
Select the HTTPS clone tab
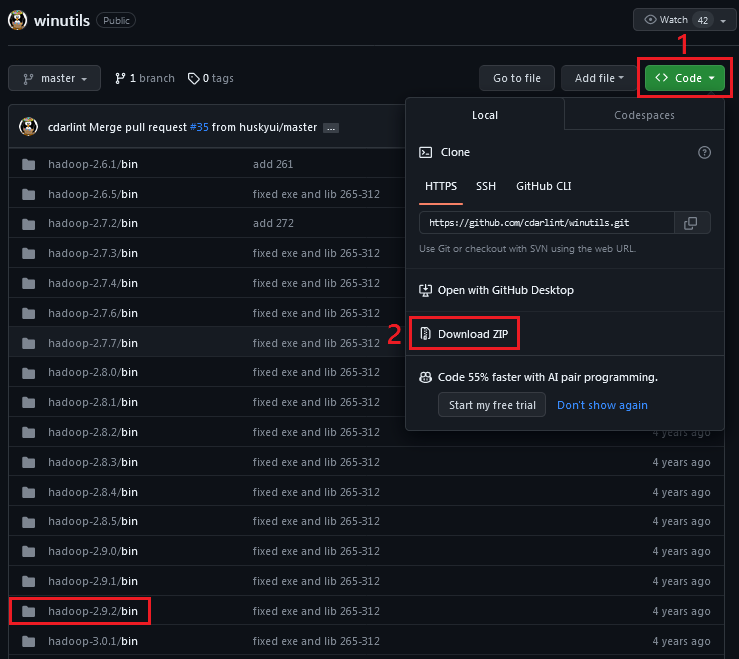441,186
